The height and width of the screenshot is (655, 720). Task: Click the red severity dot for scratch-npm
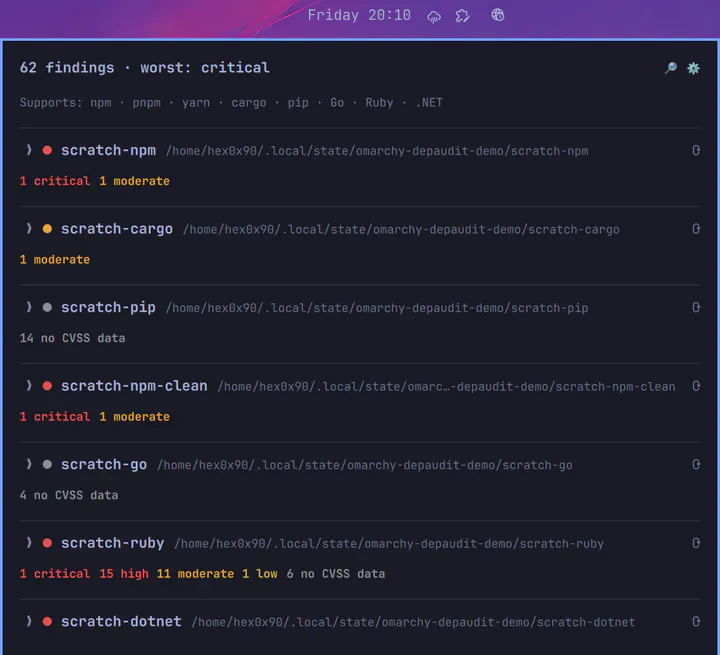[x=47, y=150]
